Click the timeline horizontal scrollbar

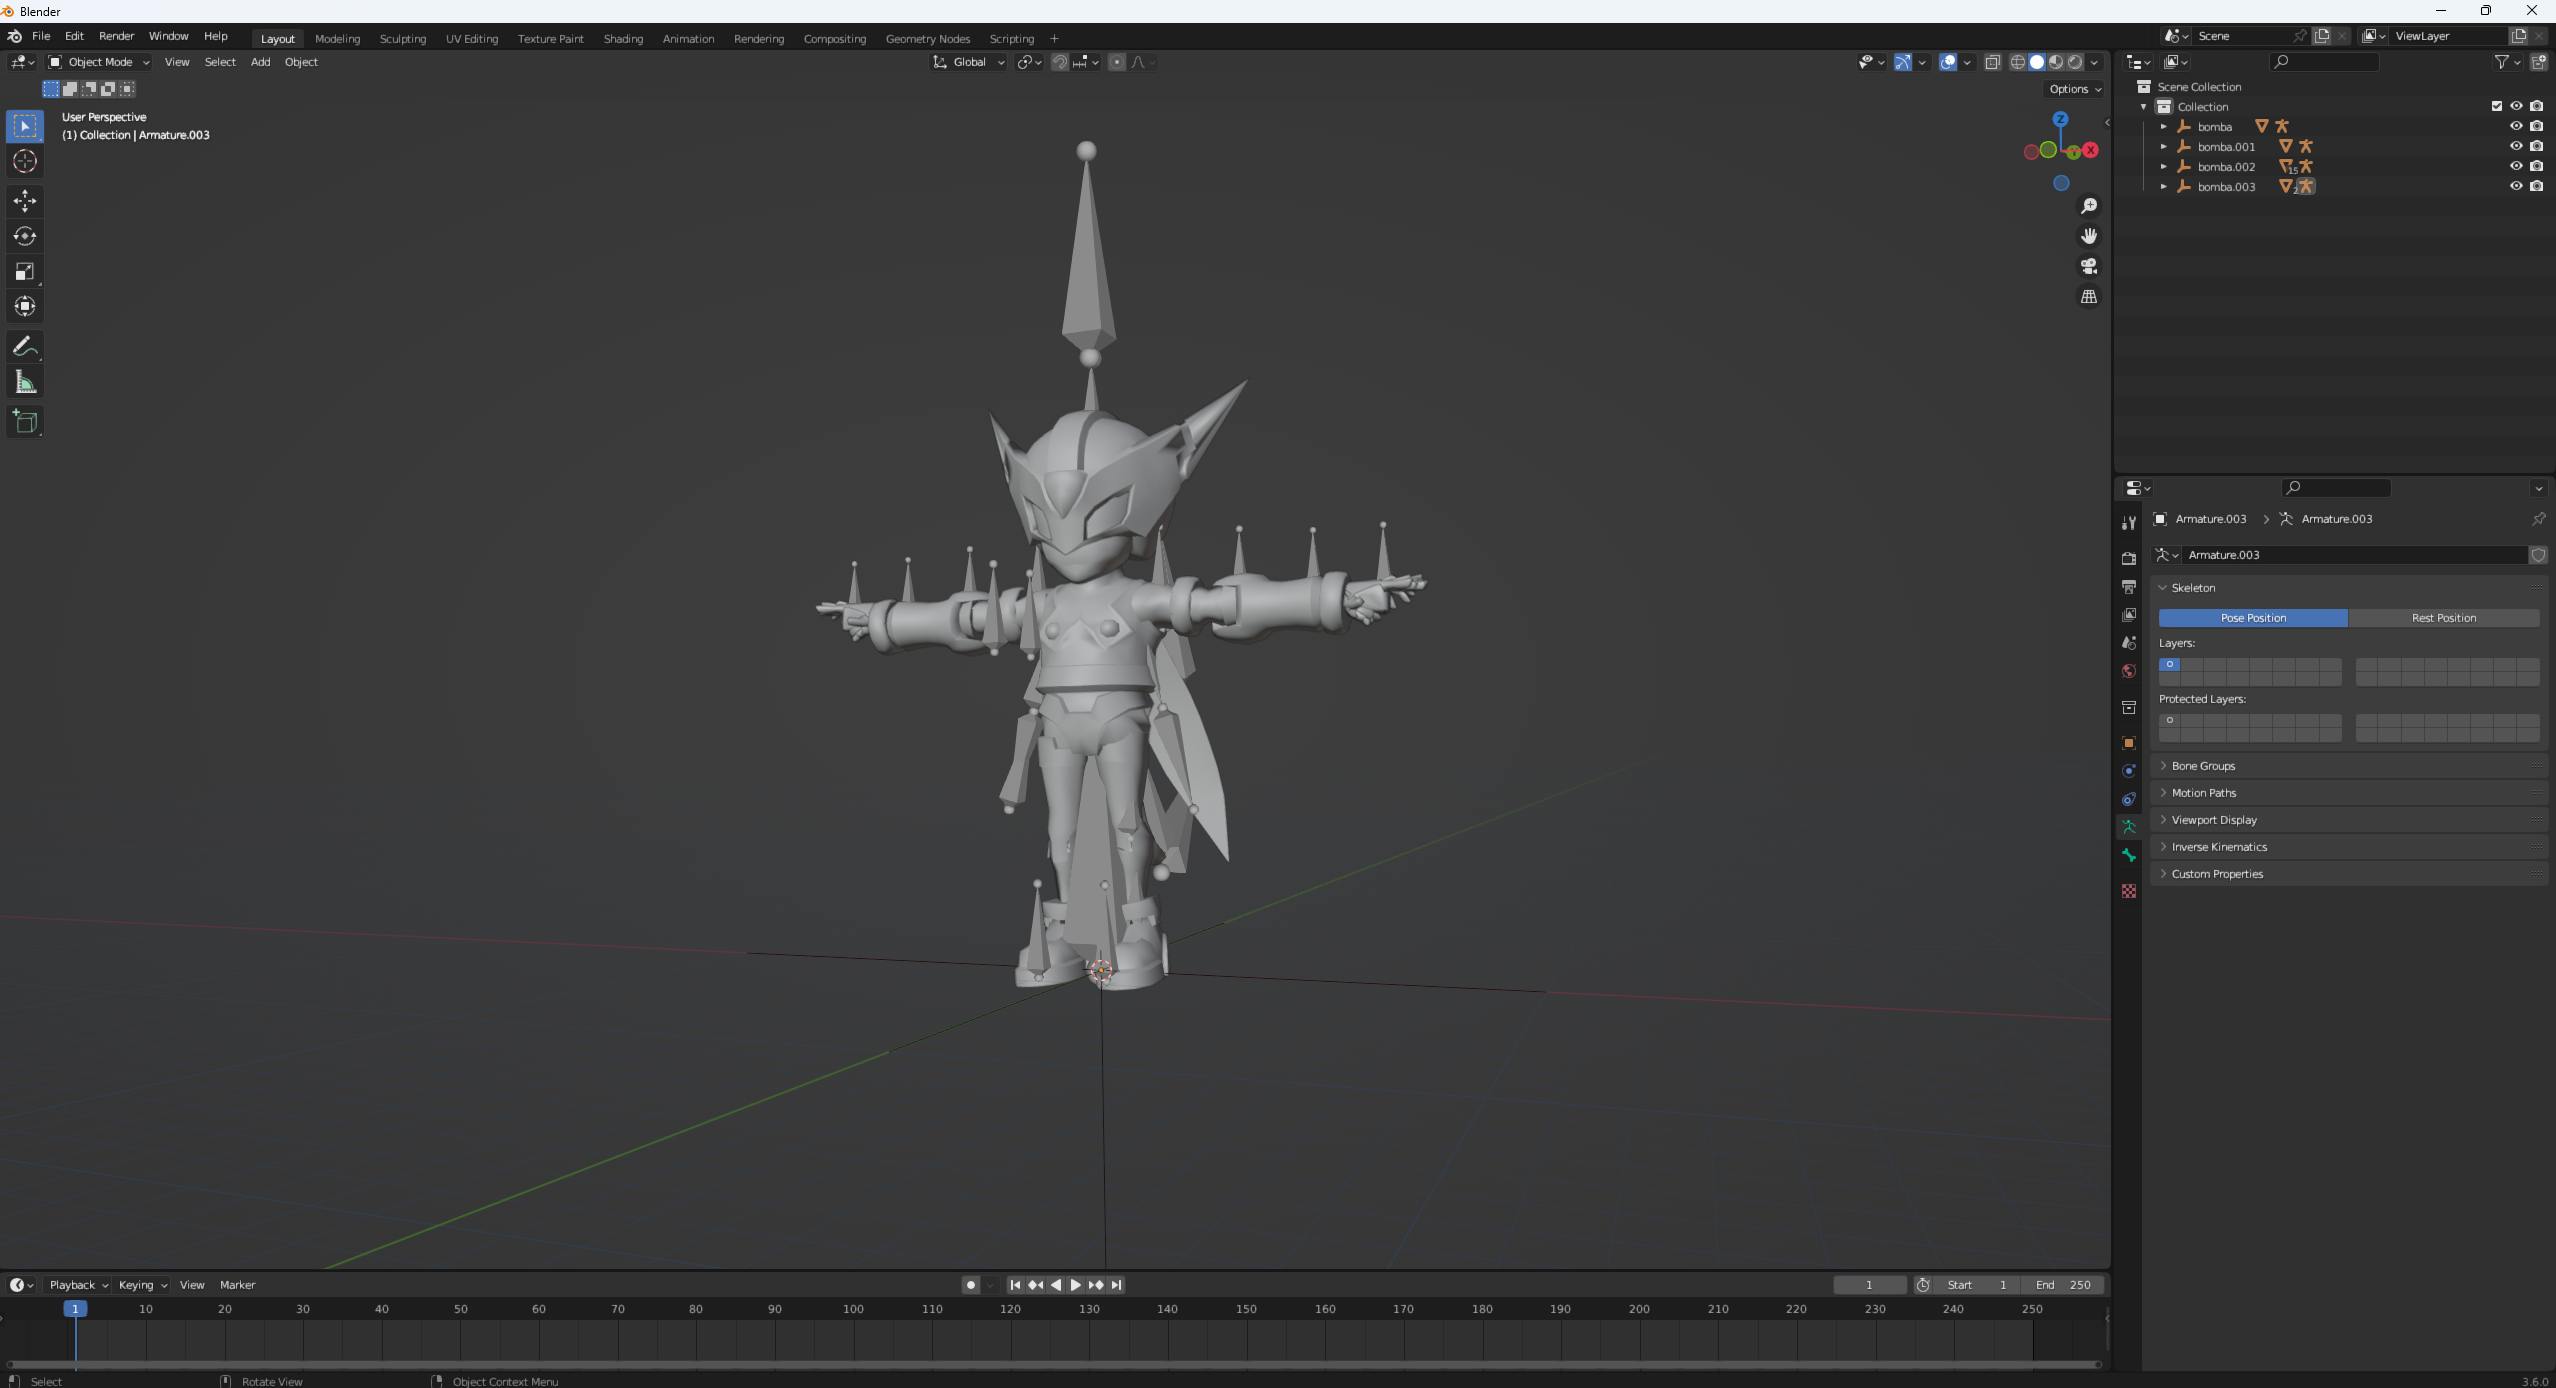1052,1364
